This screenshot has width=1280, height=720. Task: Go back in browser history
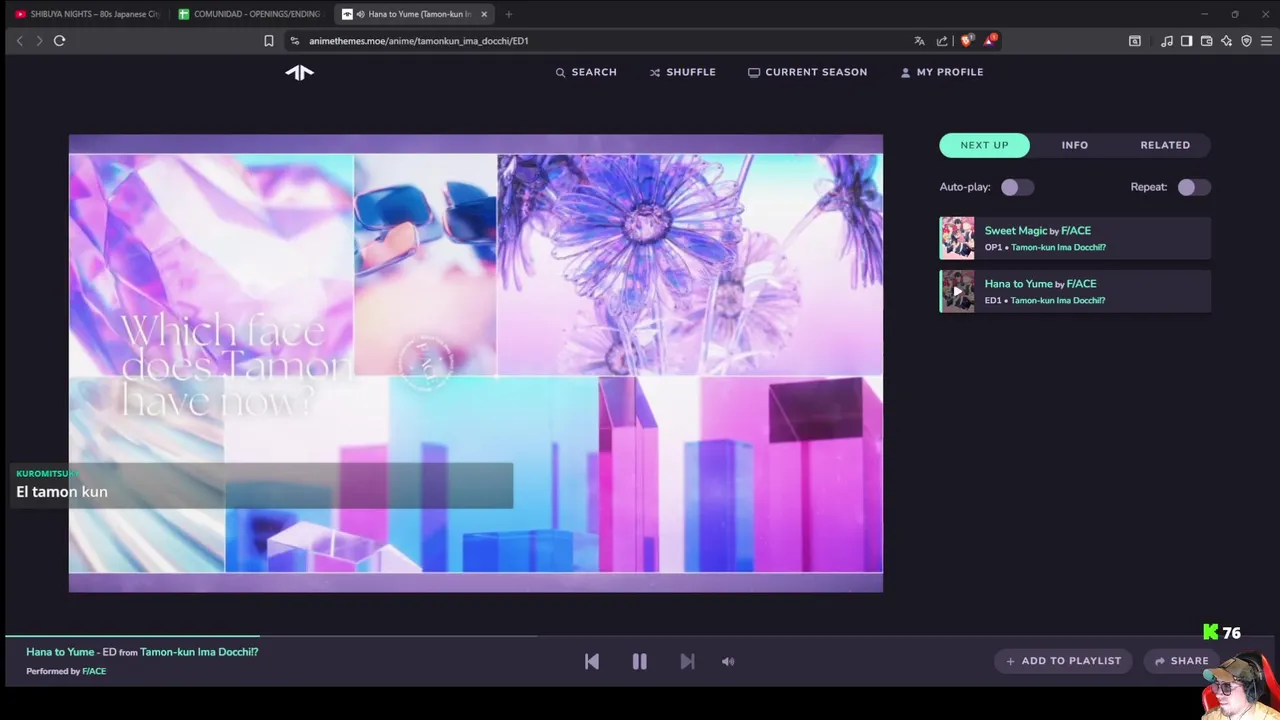click(x=19, y=41)
